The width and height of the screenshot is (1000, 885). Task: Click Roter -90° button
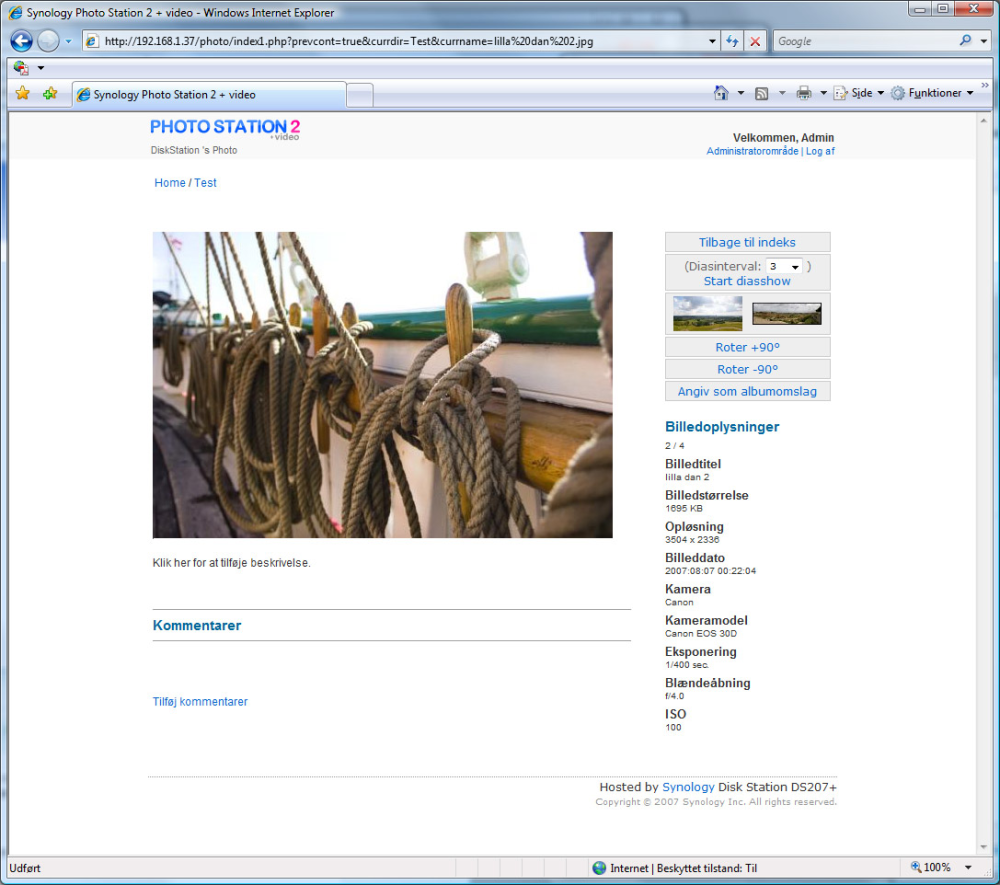[747, 369]
